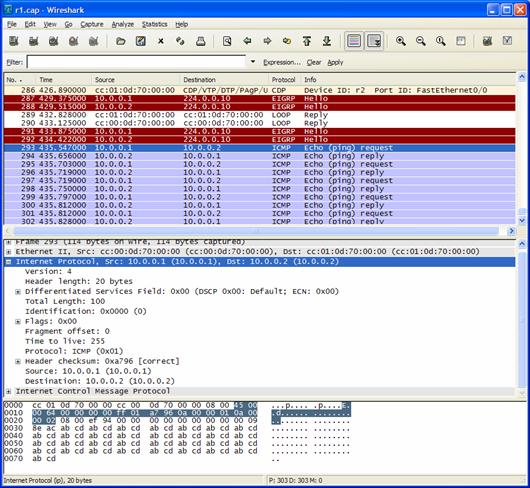Jump to last packet arrow icon
This screenshot has height=488, width=530.
[327, 41]
